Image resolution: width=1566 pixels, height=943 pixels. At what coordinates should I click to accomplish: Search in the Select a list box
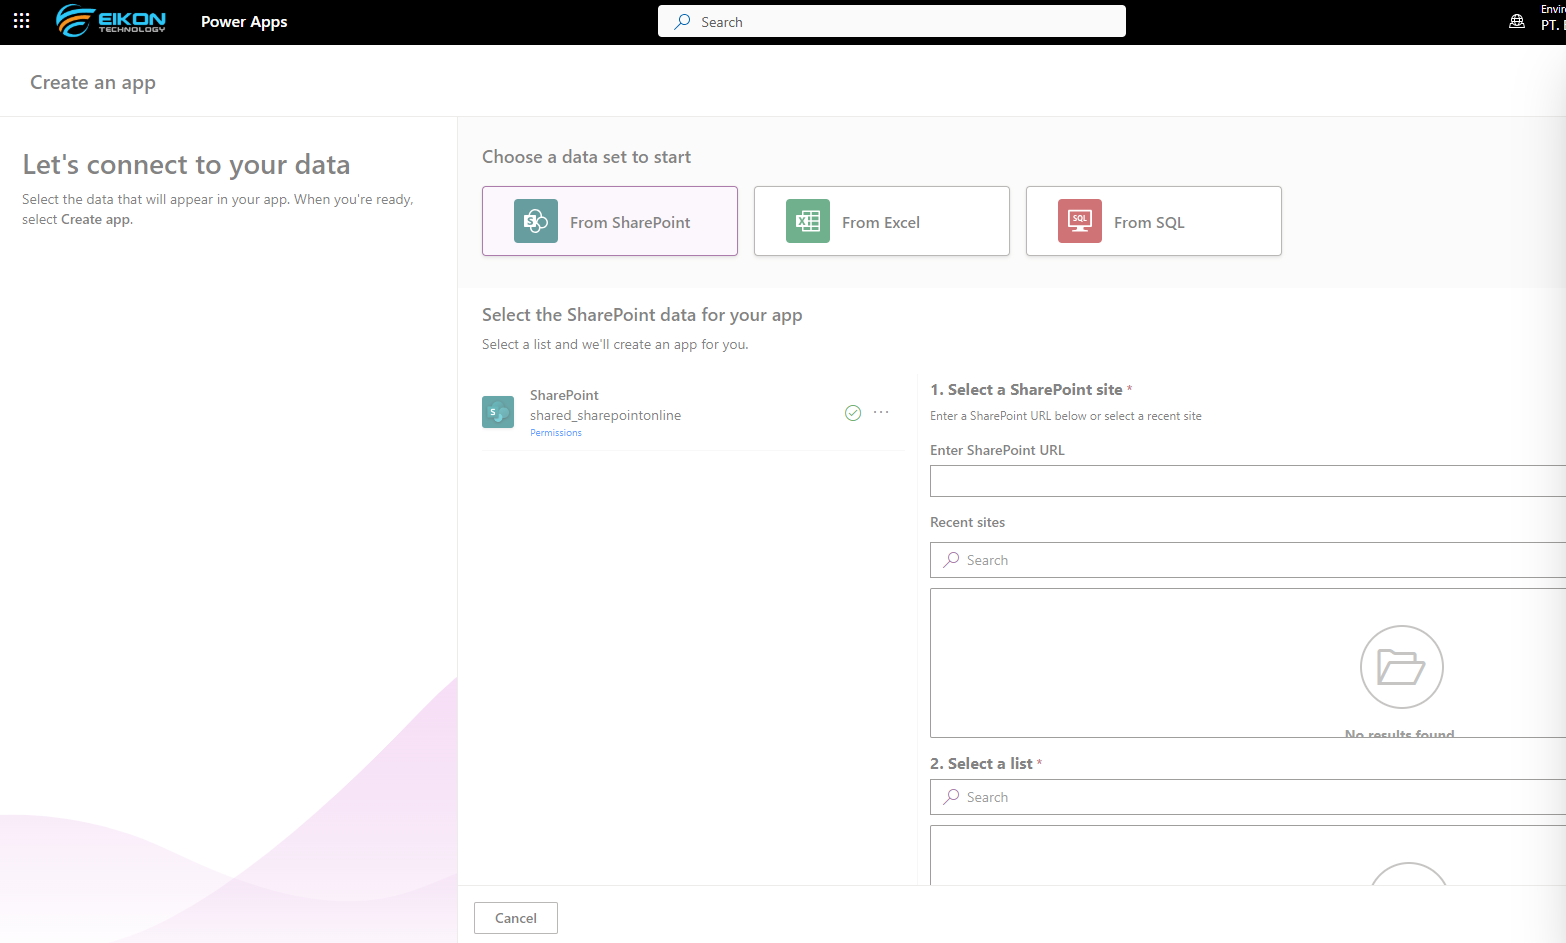pyautogui.click(x=1248, y=797)
